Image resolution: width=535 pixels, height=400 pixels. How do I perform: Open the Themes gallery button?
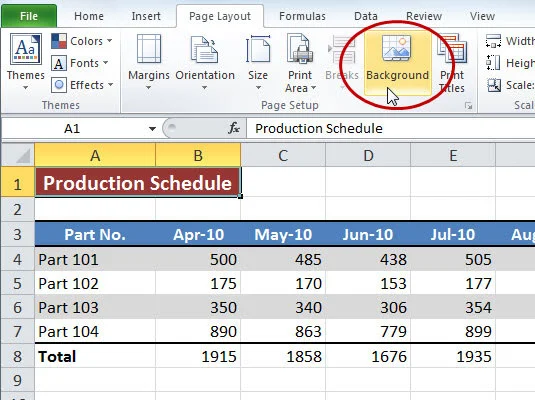(x=26, y=61)
